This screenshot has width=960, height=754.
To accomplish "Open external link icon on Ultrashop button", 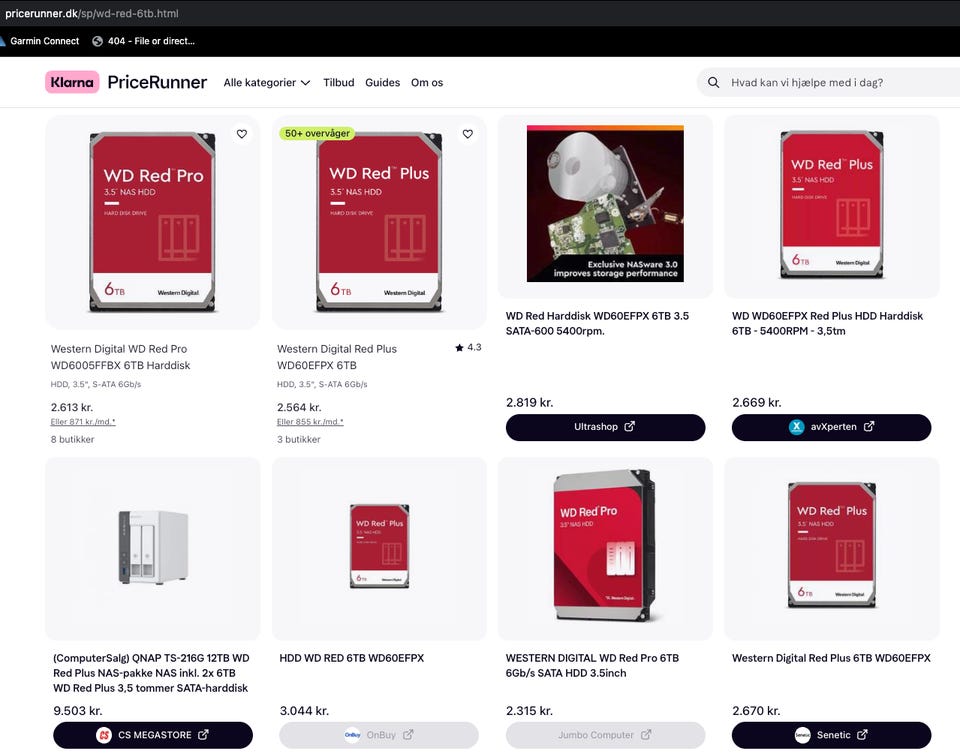I will pos(629,427).
